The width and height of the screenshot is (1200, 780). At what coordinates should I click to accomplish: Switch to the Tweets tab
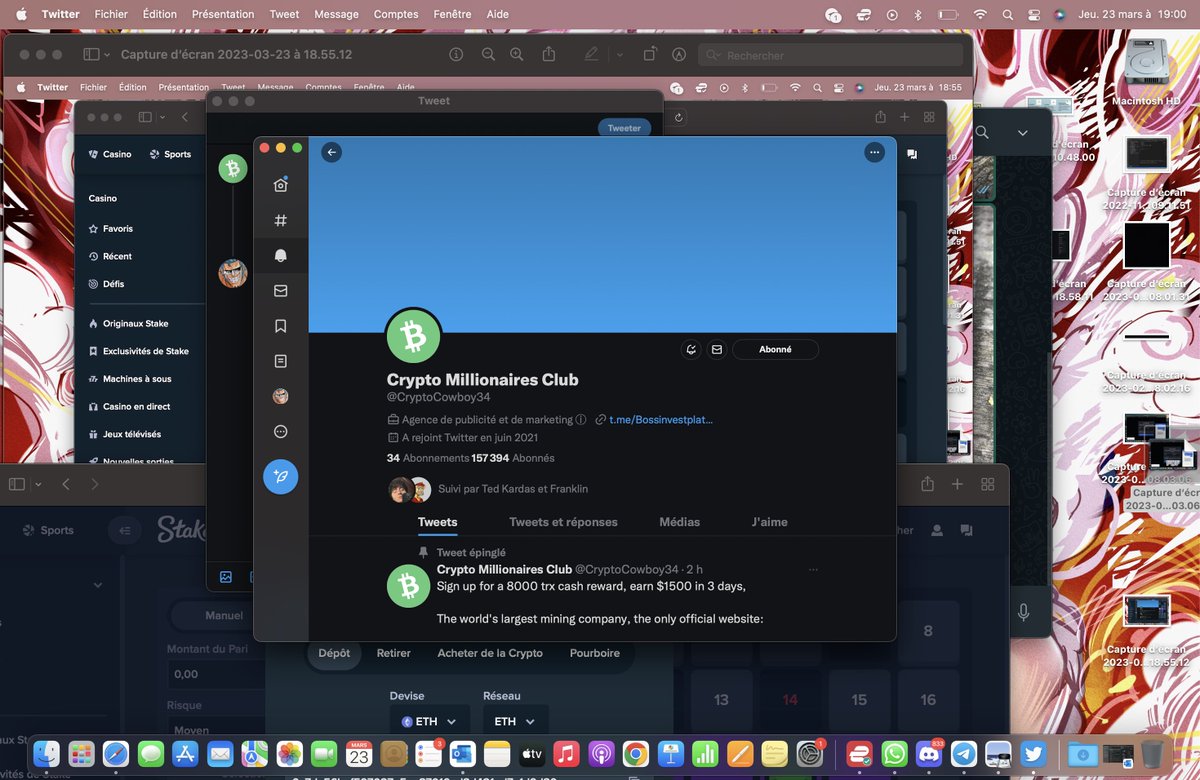(x=438, y=522)
